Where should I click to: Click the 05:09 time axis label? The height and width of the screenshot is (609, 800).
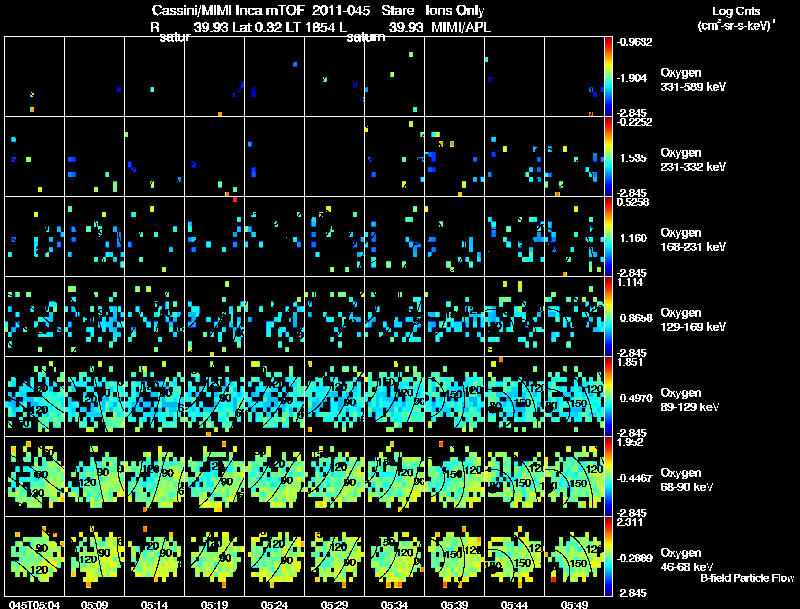tap(94, 605)
